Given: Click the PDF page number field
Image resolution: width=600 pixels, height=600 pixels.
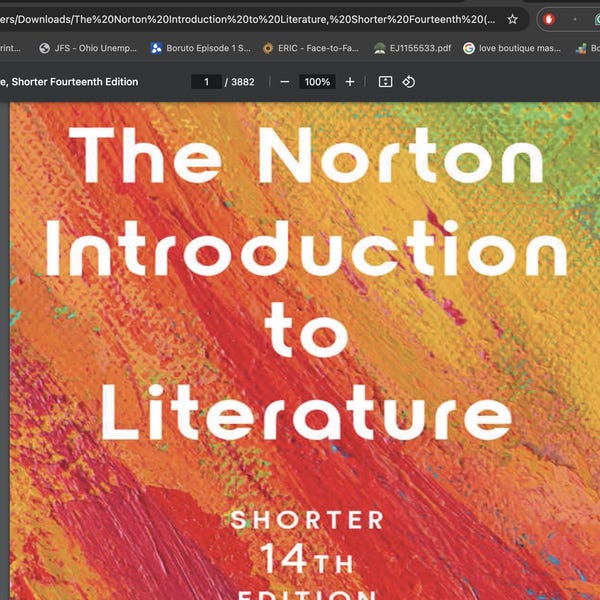Looking at the screenshot, I should (206, 82).
